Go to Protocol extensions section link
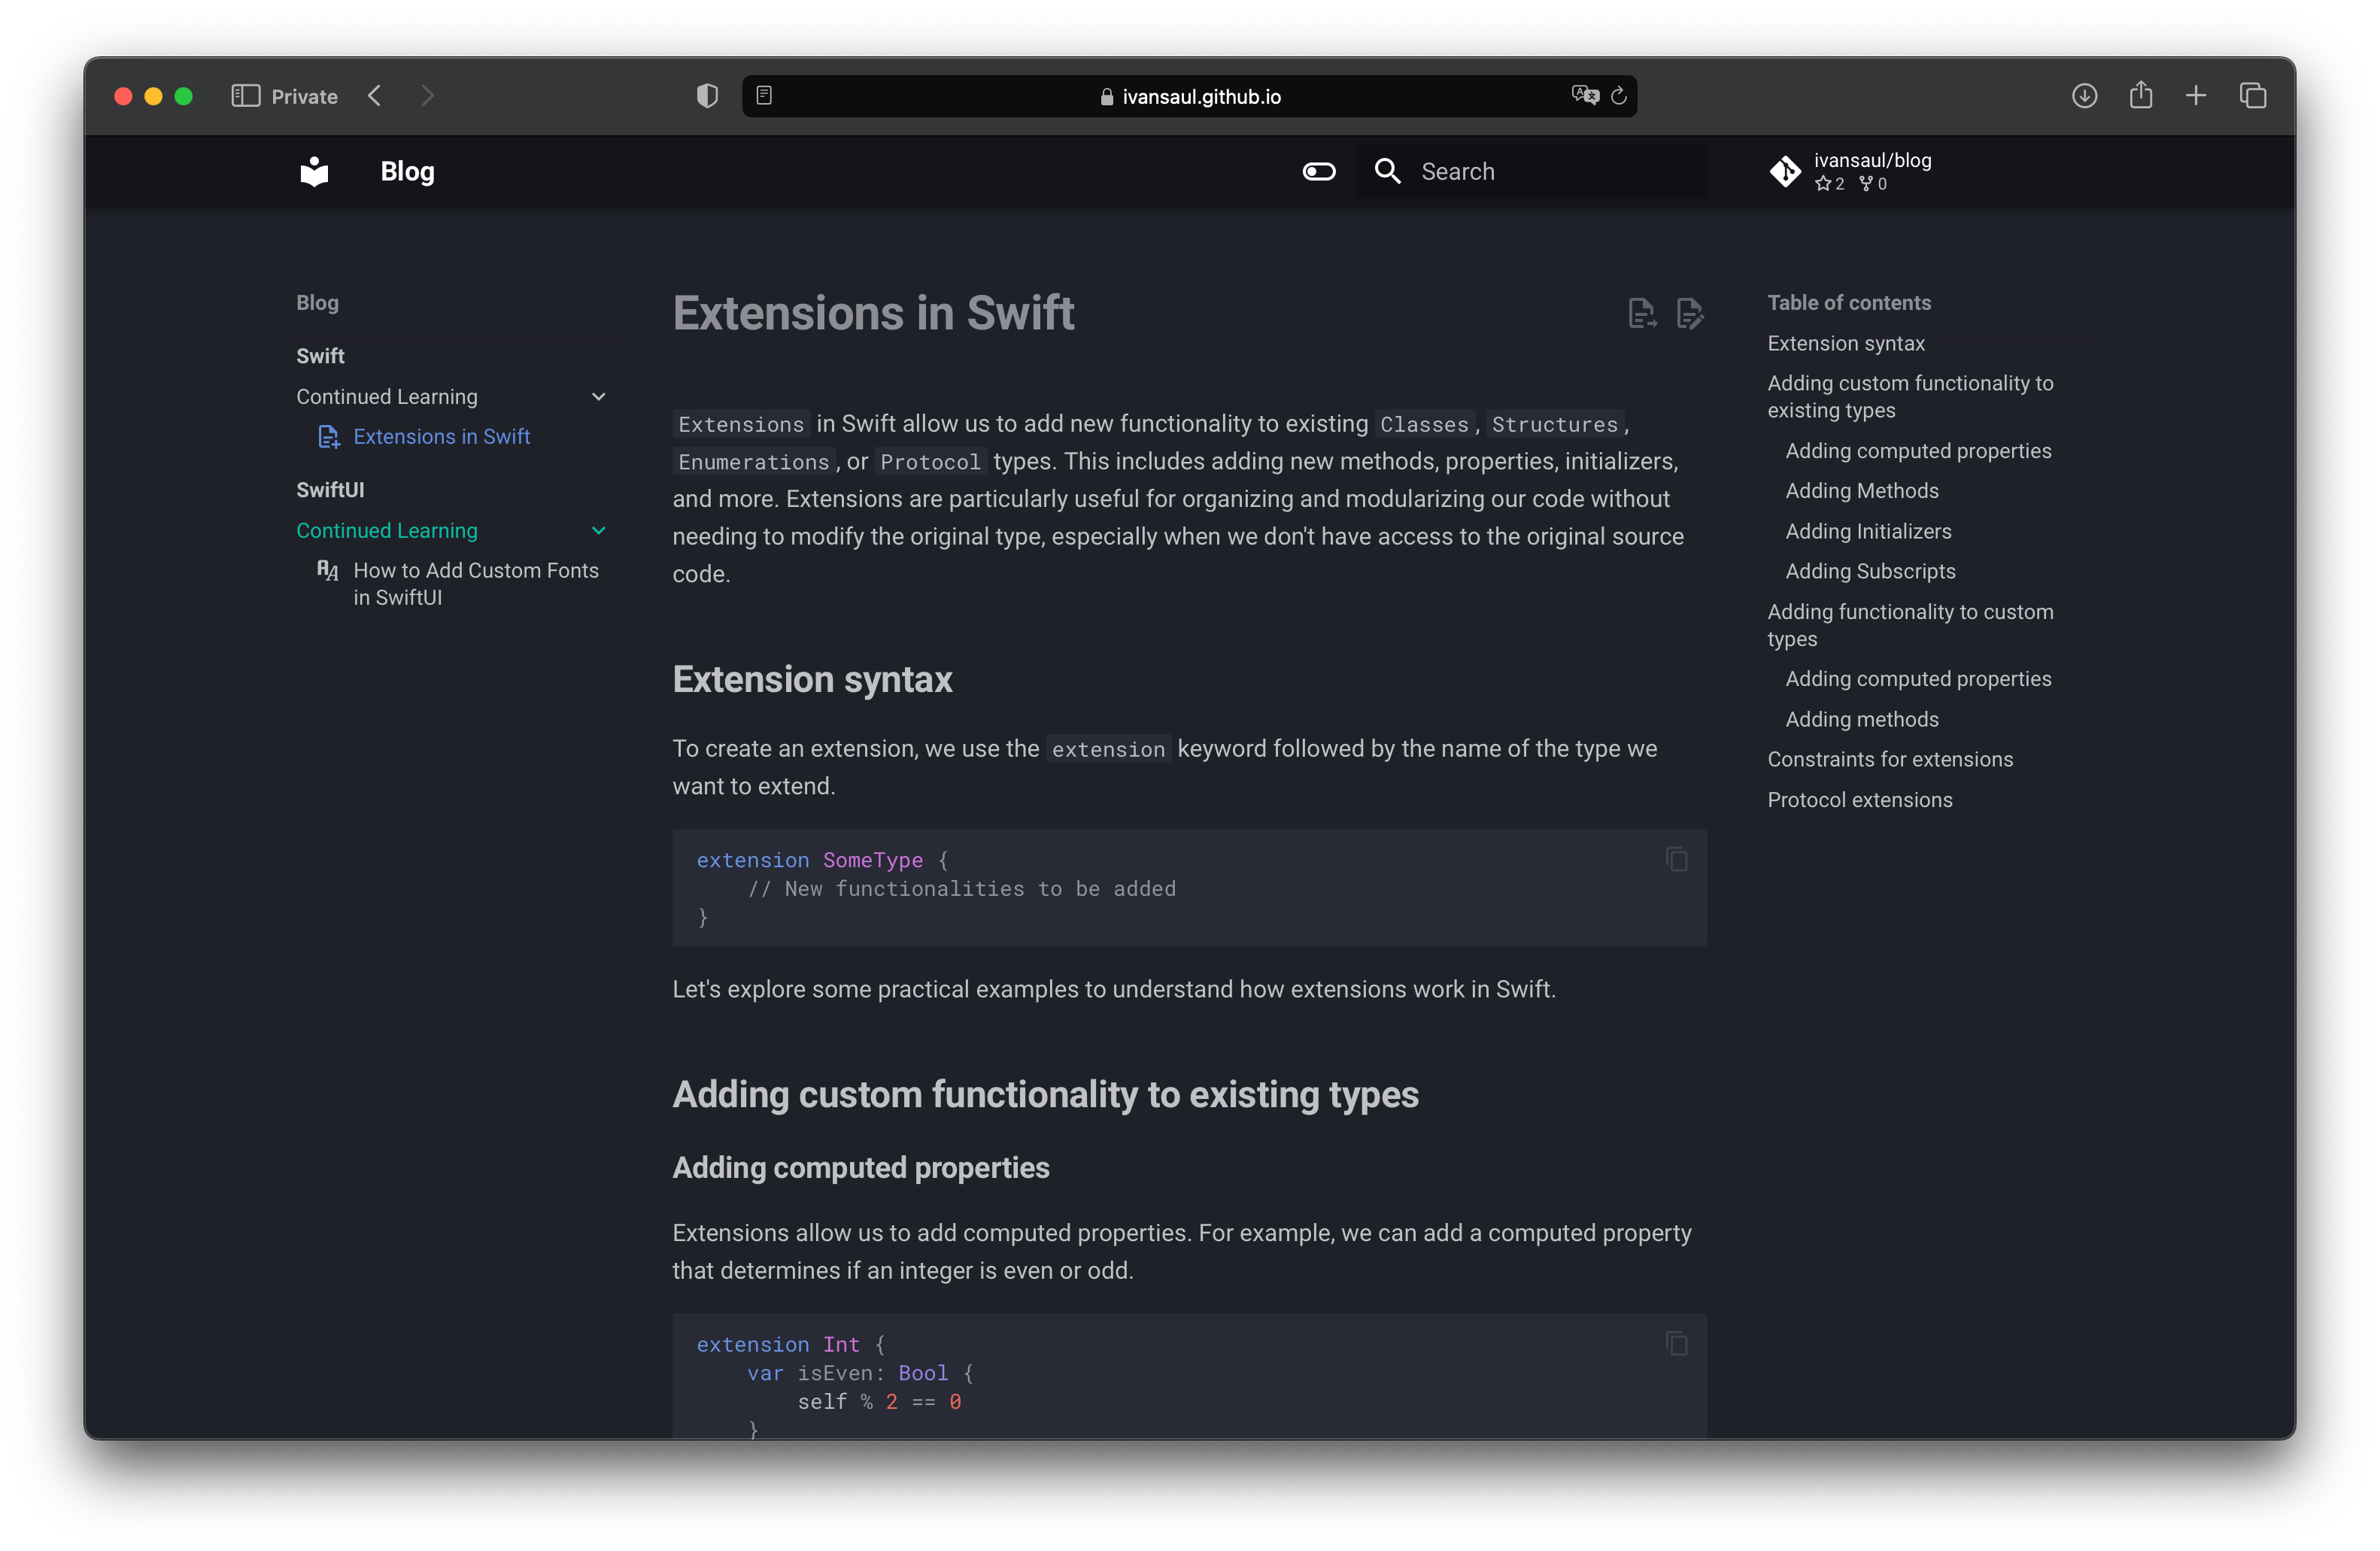Image resolution: width=2380 pixels, height=1551 pixels. point(1859,800)
